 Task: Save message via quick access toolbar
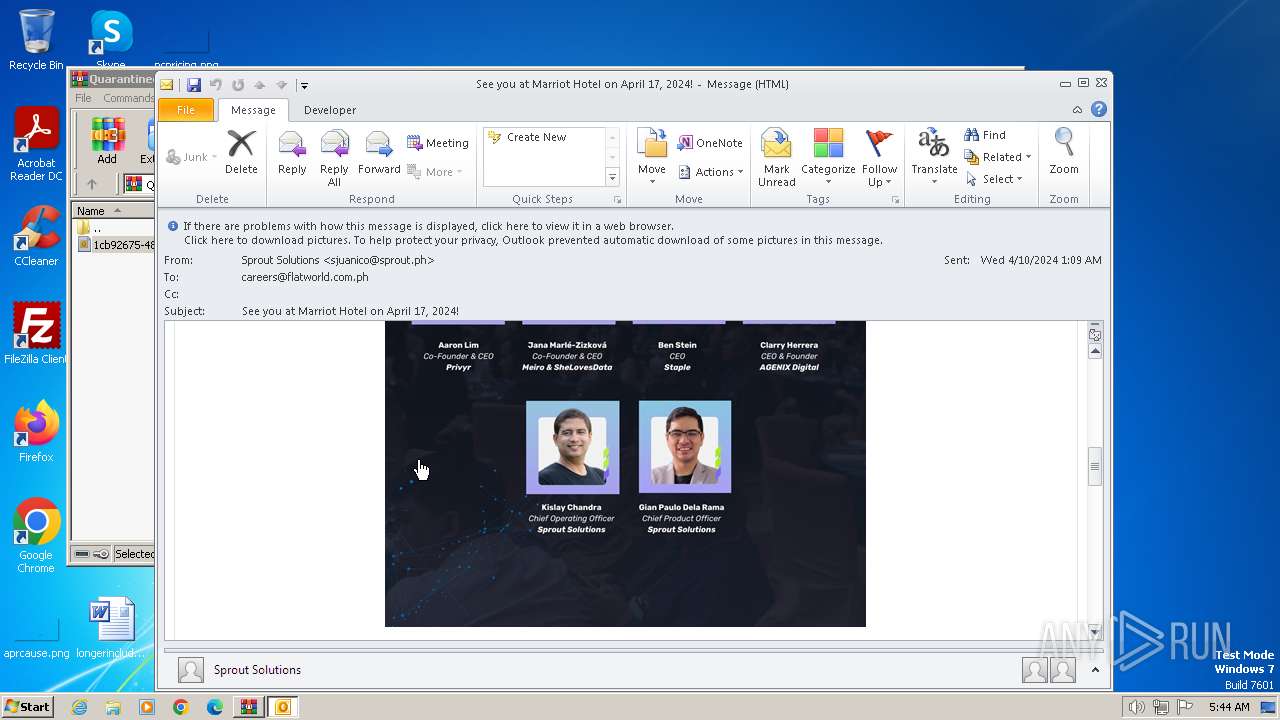pyautogui.click(x=194, y=85)
